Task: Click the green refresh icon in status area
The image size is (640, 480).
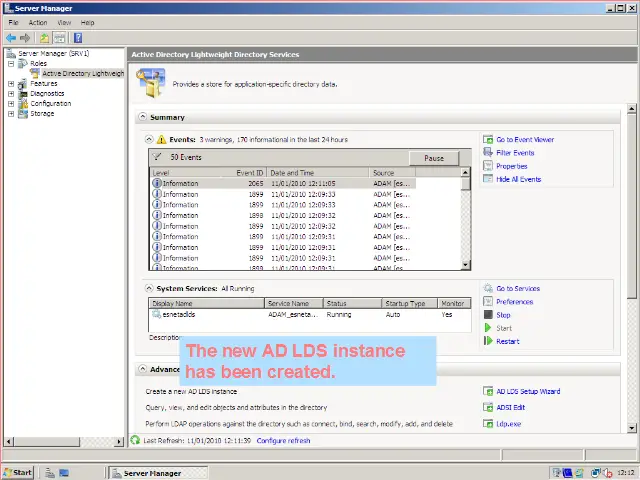Action: click(135, 440)
